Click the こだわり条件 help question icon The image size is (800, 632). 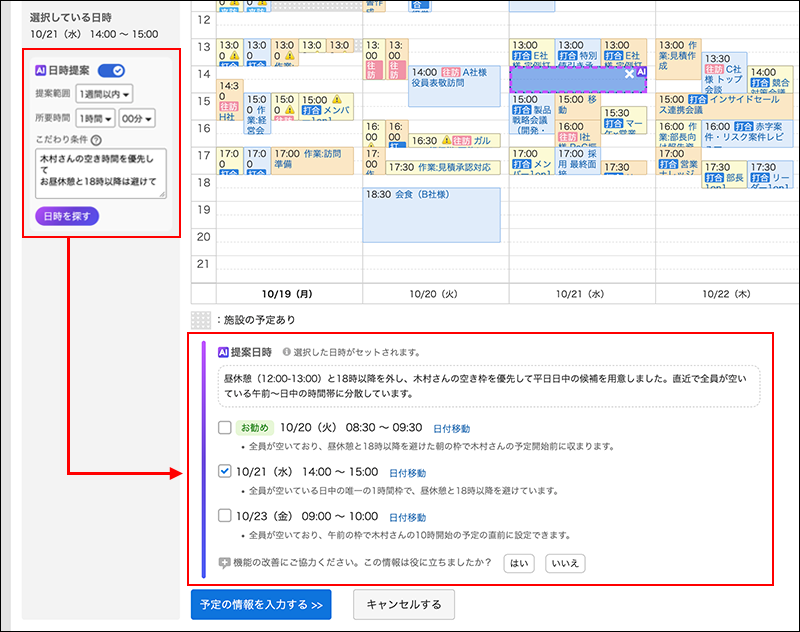coord(96,140)
